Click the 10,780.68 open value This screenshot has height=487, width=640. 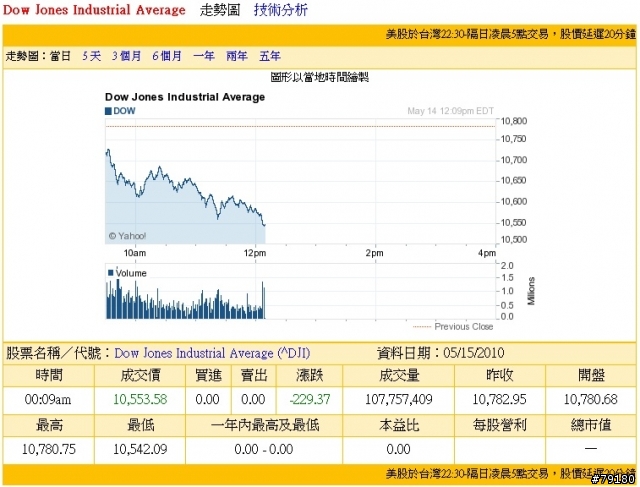click(591, 399)
